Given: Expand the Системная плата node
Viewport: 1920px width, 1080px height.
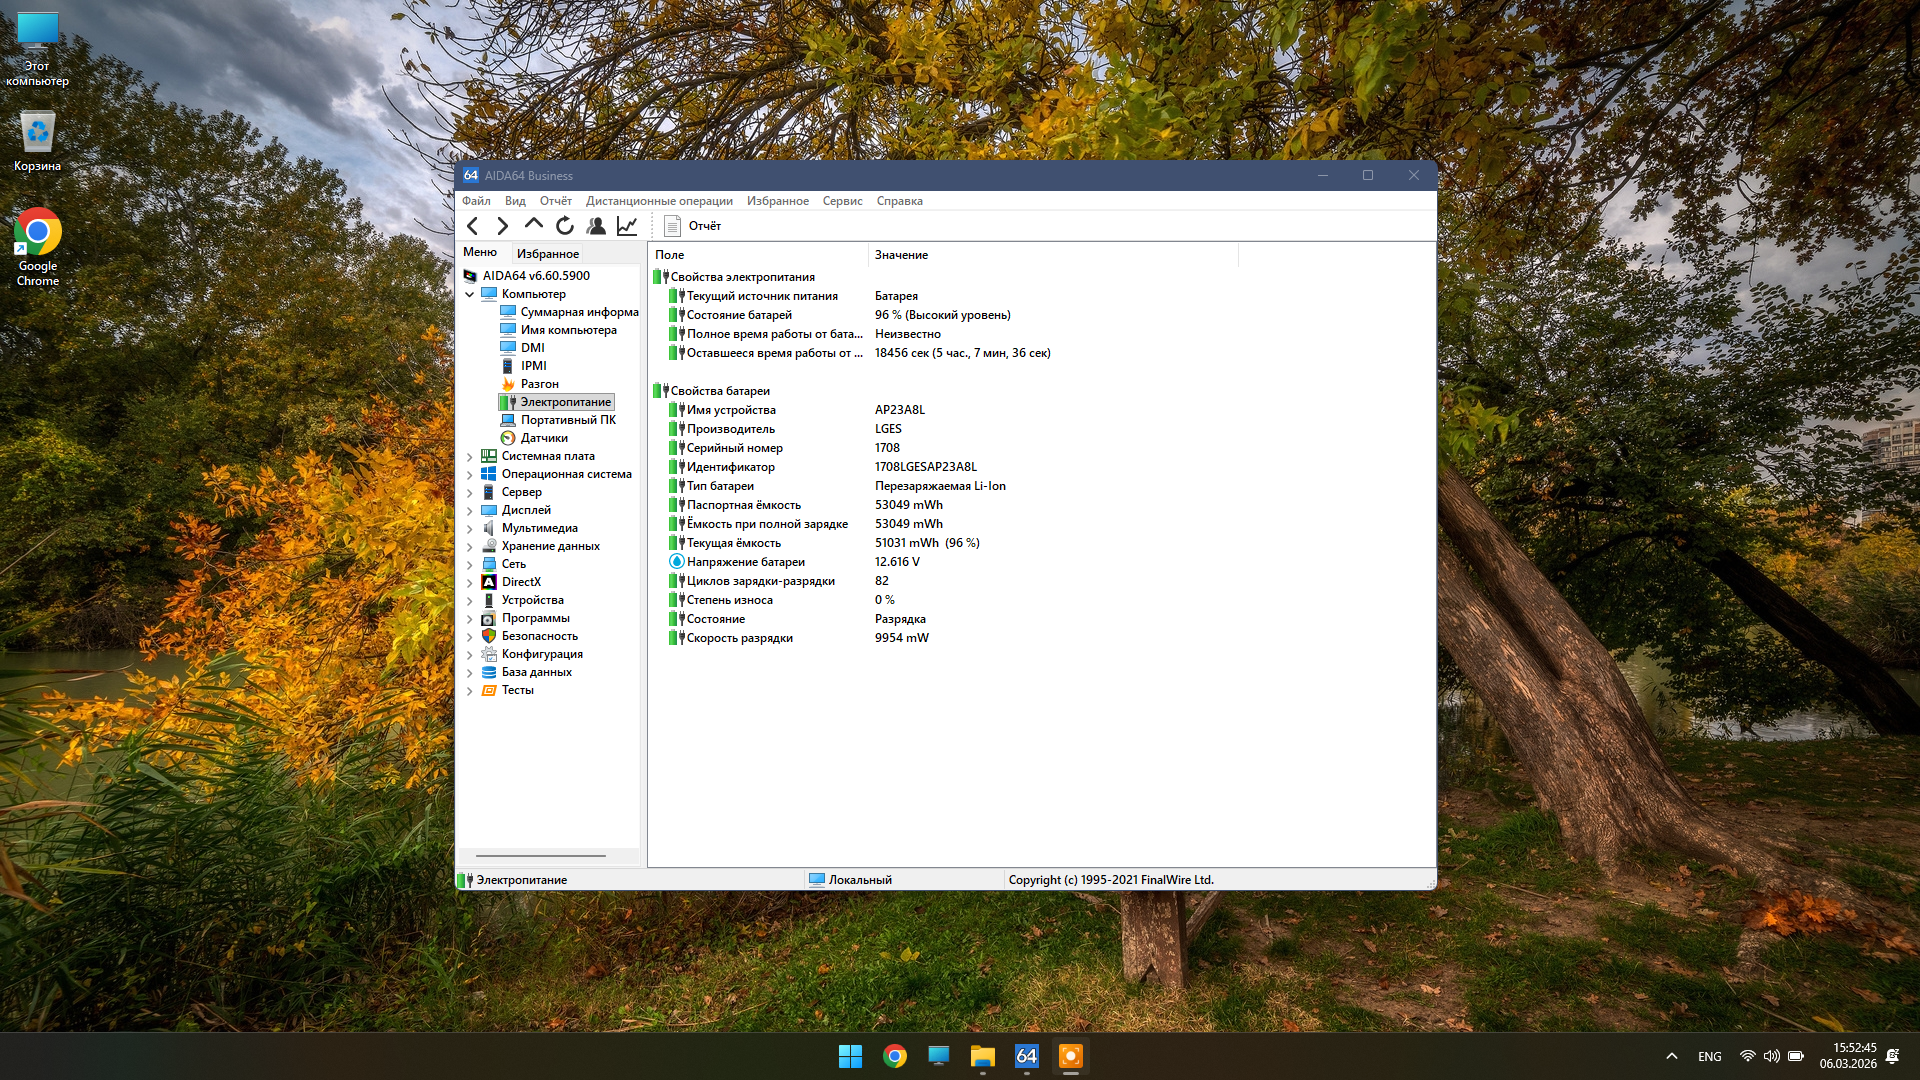Looking at the screenshot, I should tap(470, 456).
